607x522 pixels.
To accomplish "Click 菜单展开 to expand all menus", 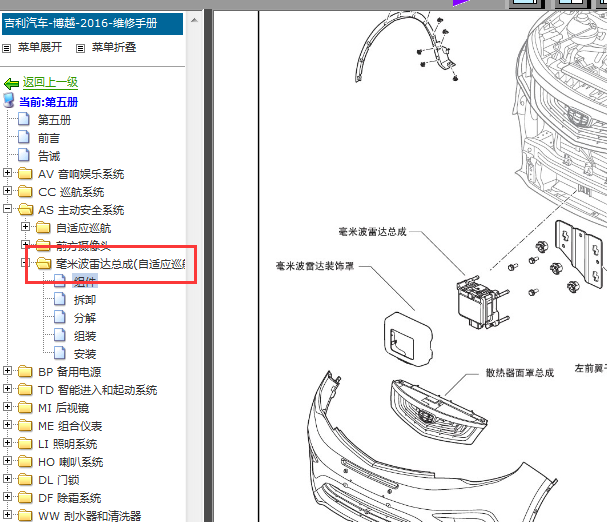I will (40, 47).
